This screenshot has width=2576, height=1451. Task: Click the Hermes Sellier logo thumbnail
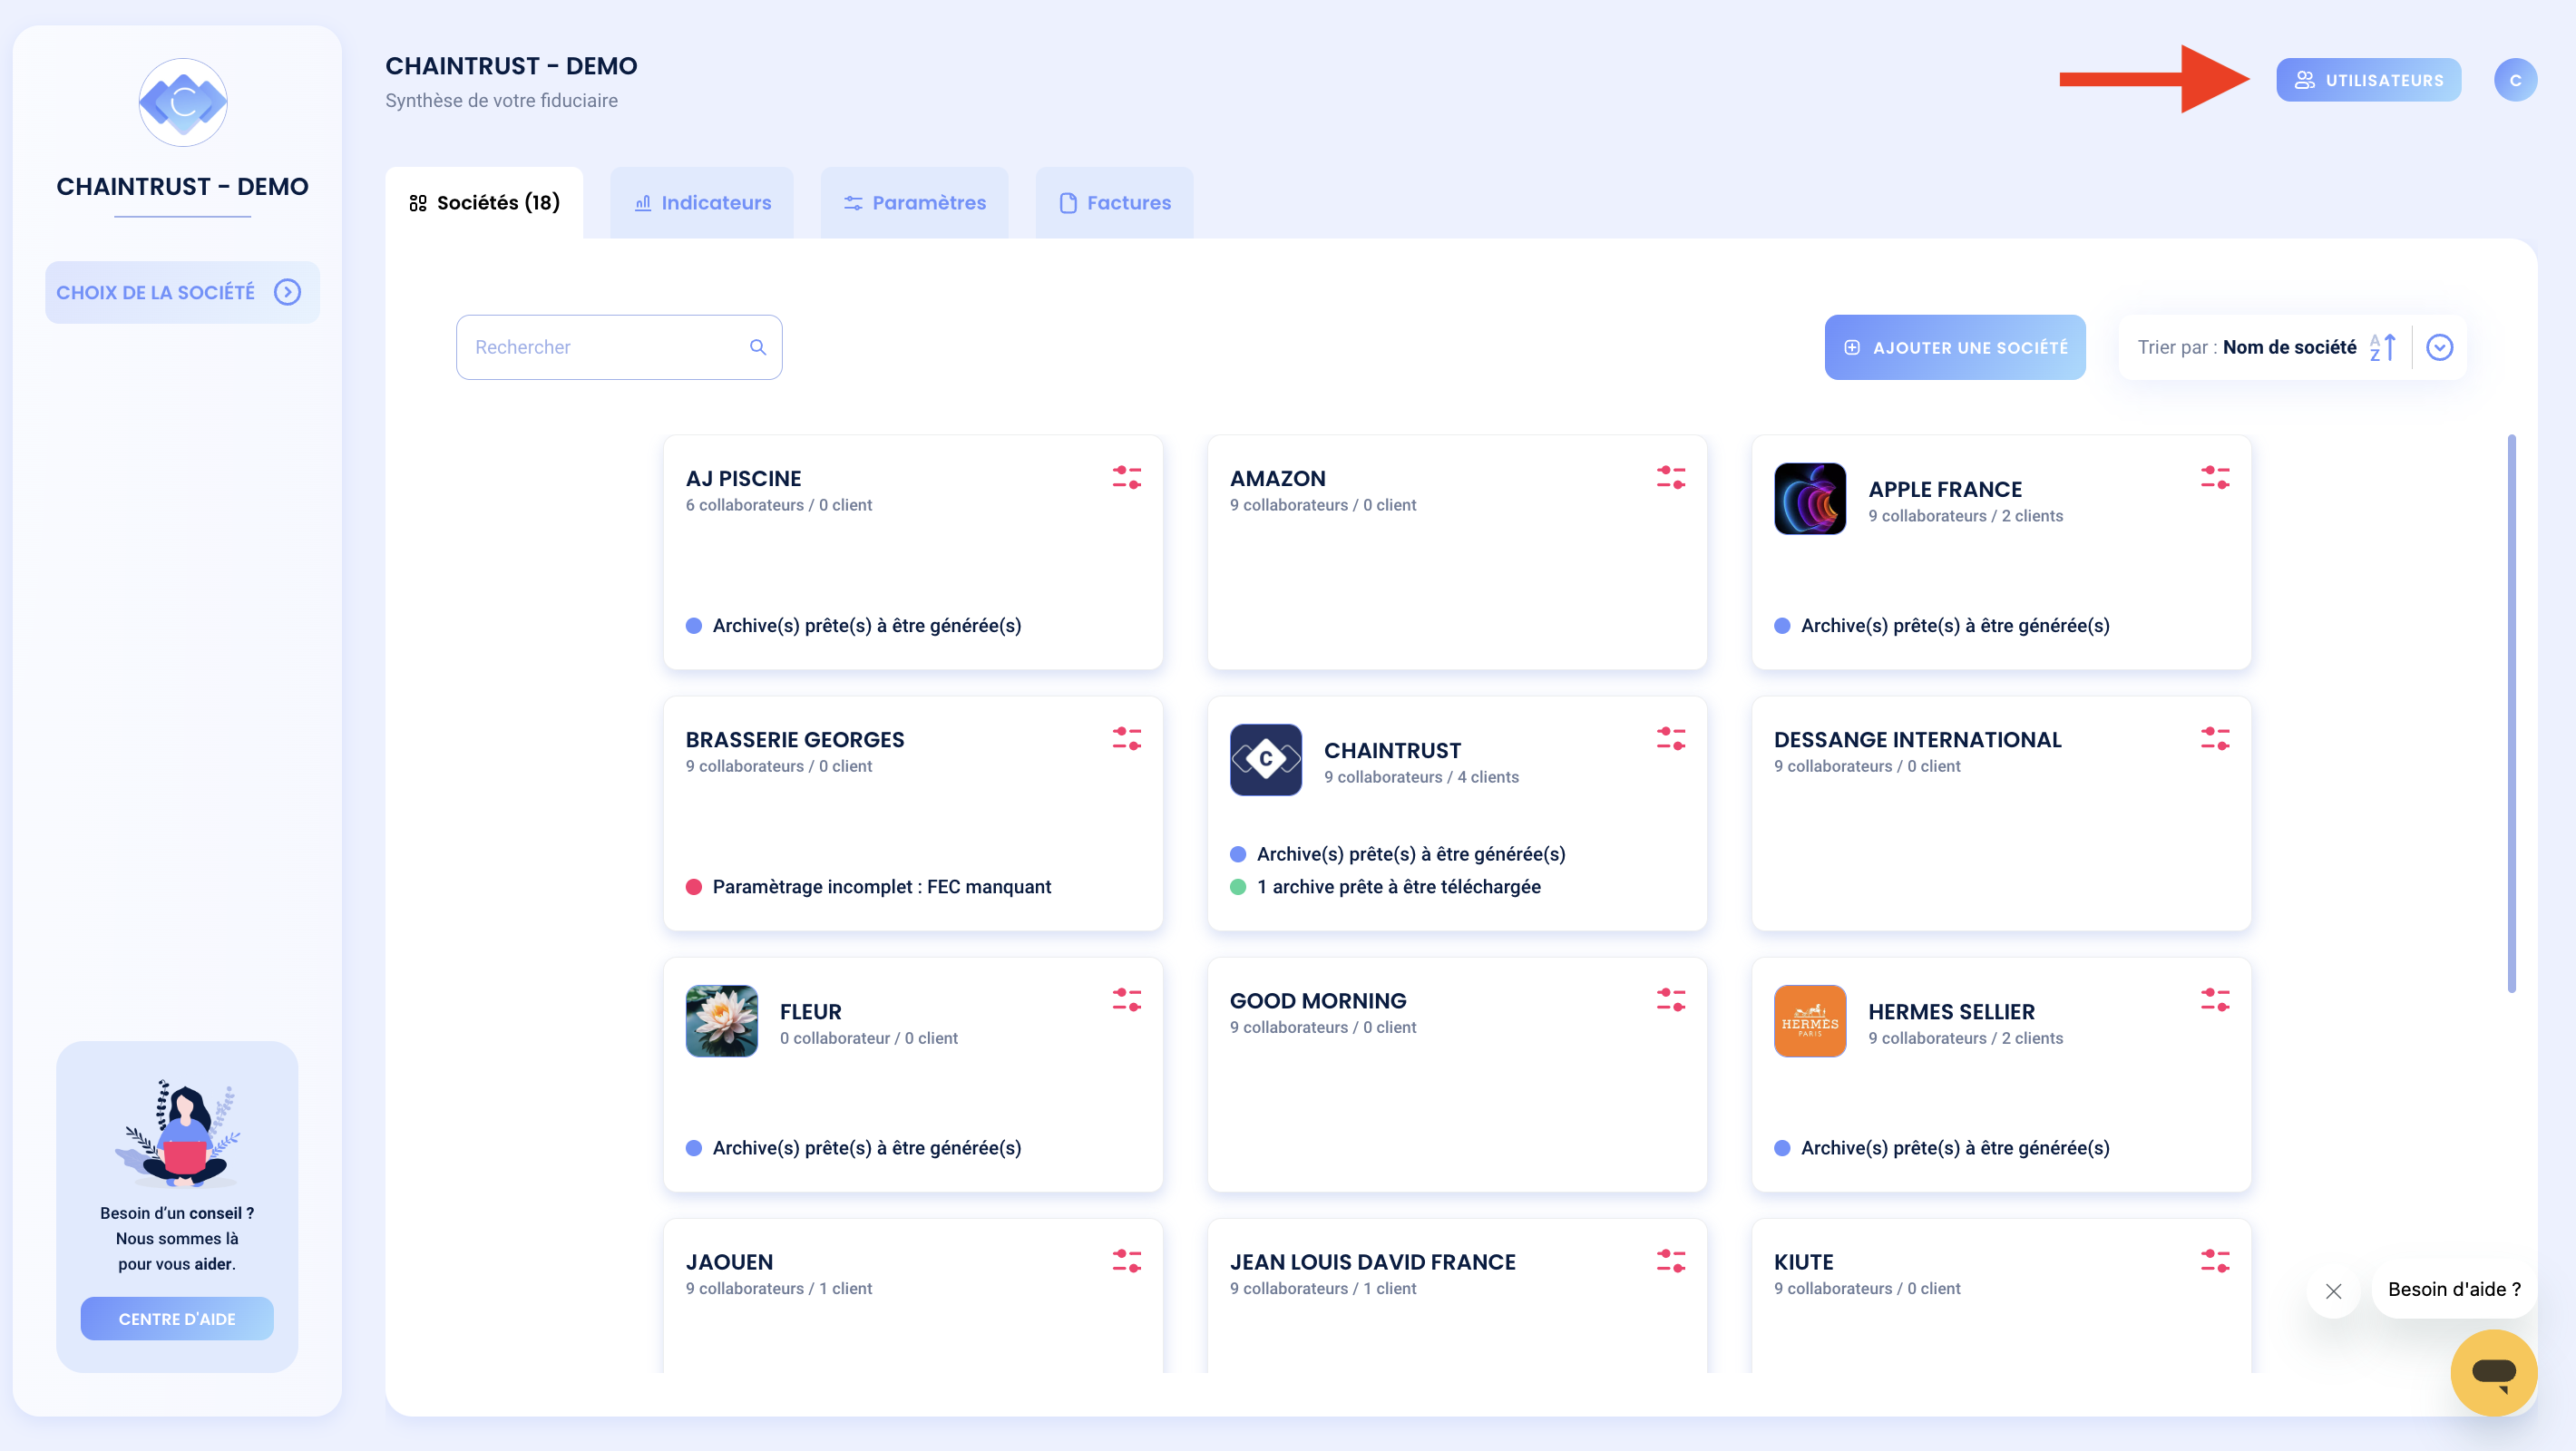tap(1809, 1020)
